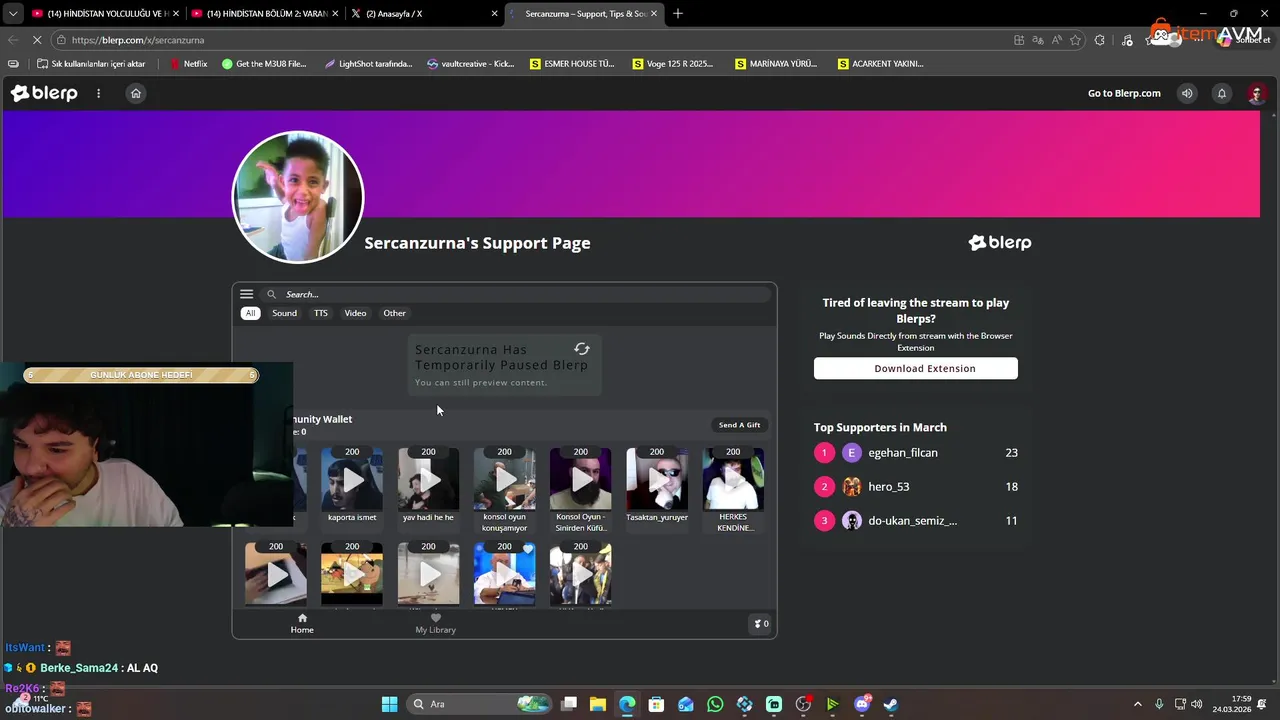Select the TTS filter chip
1280x720 pixels.
(321, 313)
